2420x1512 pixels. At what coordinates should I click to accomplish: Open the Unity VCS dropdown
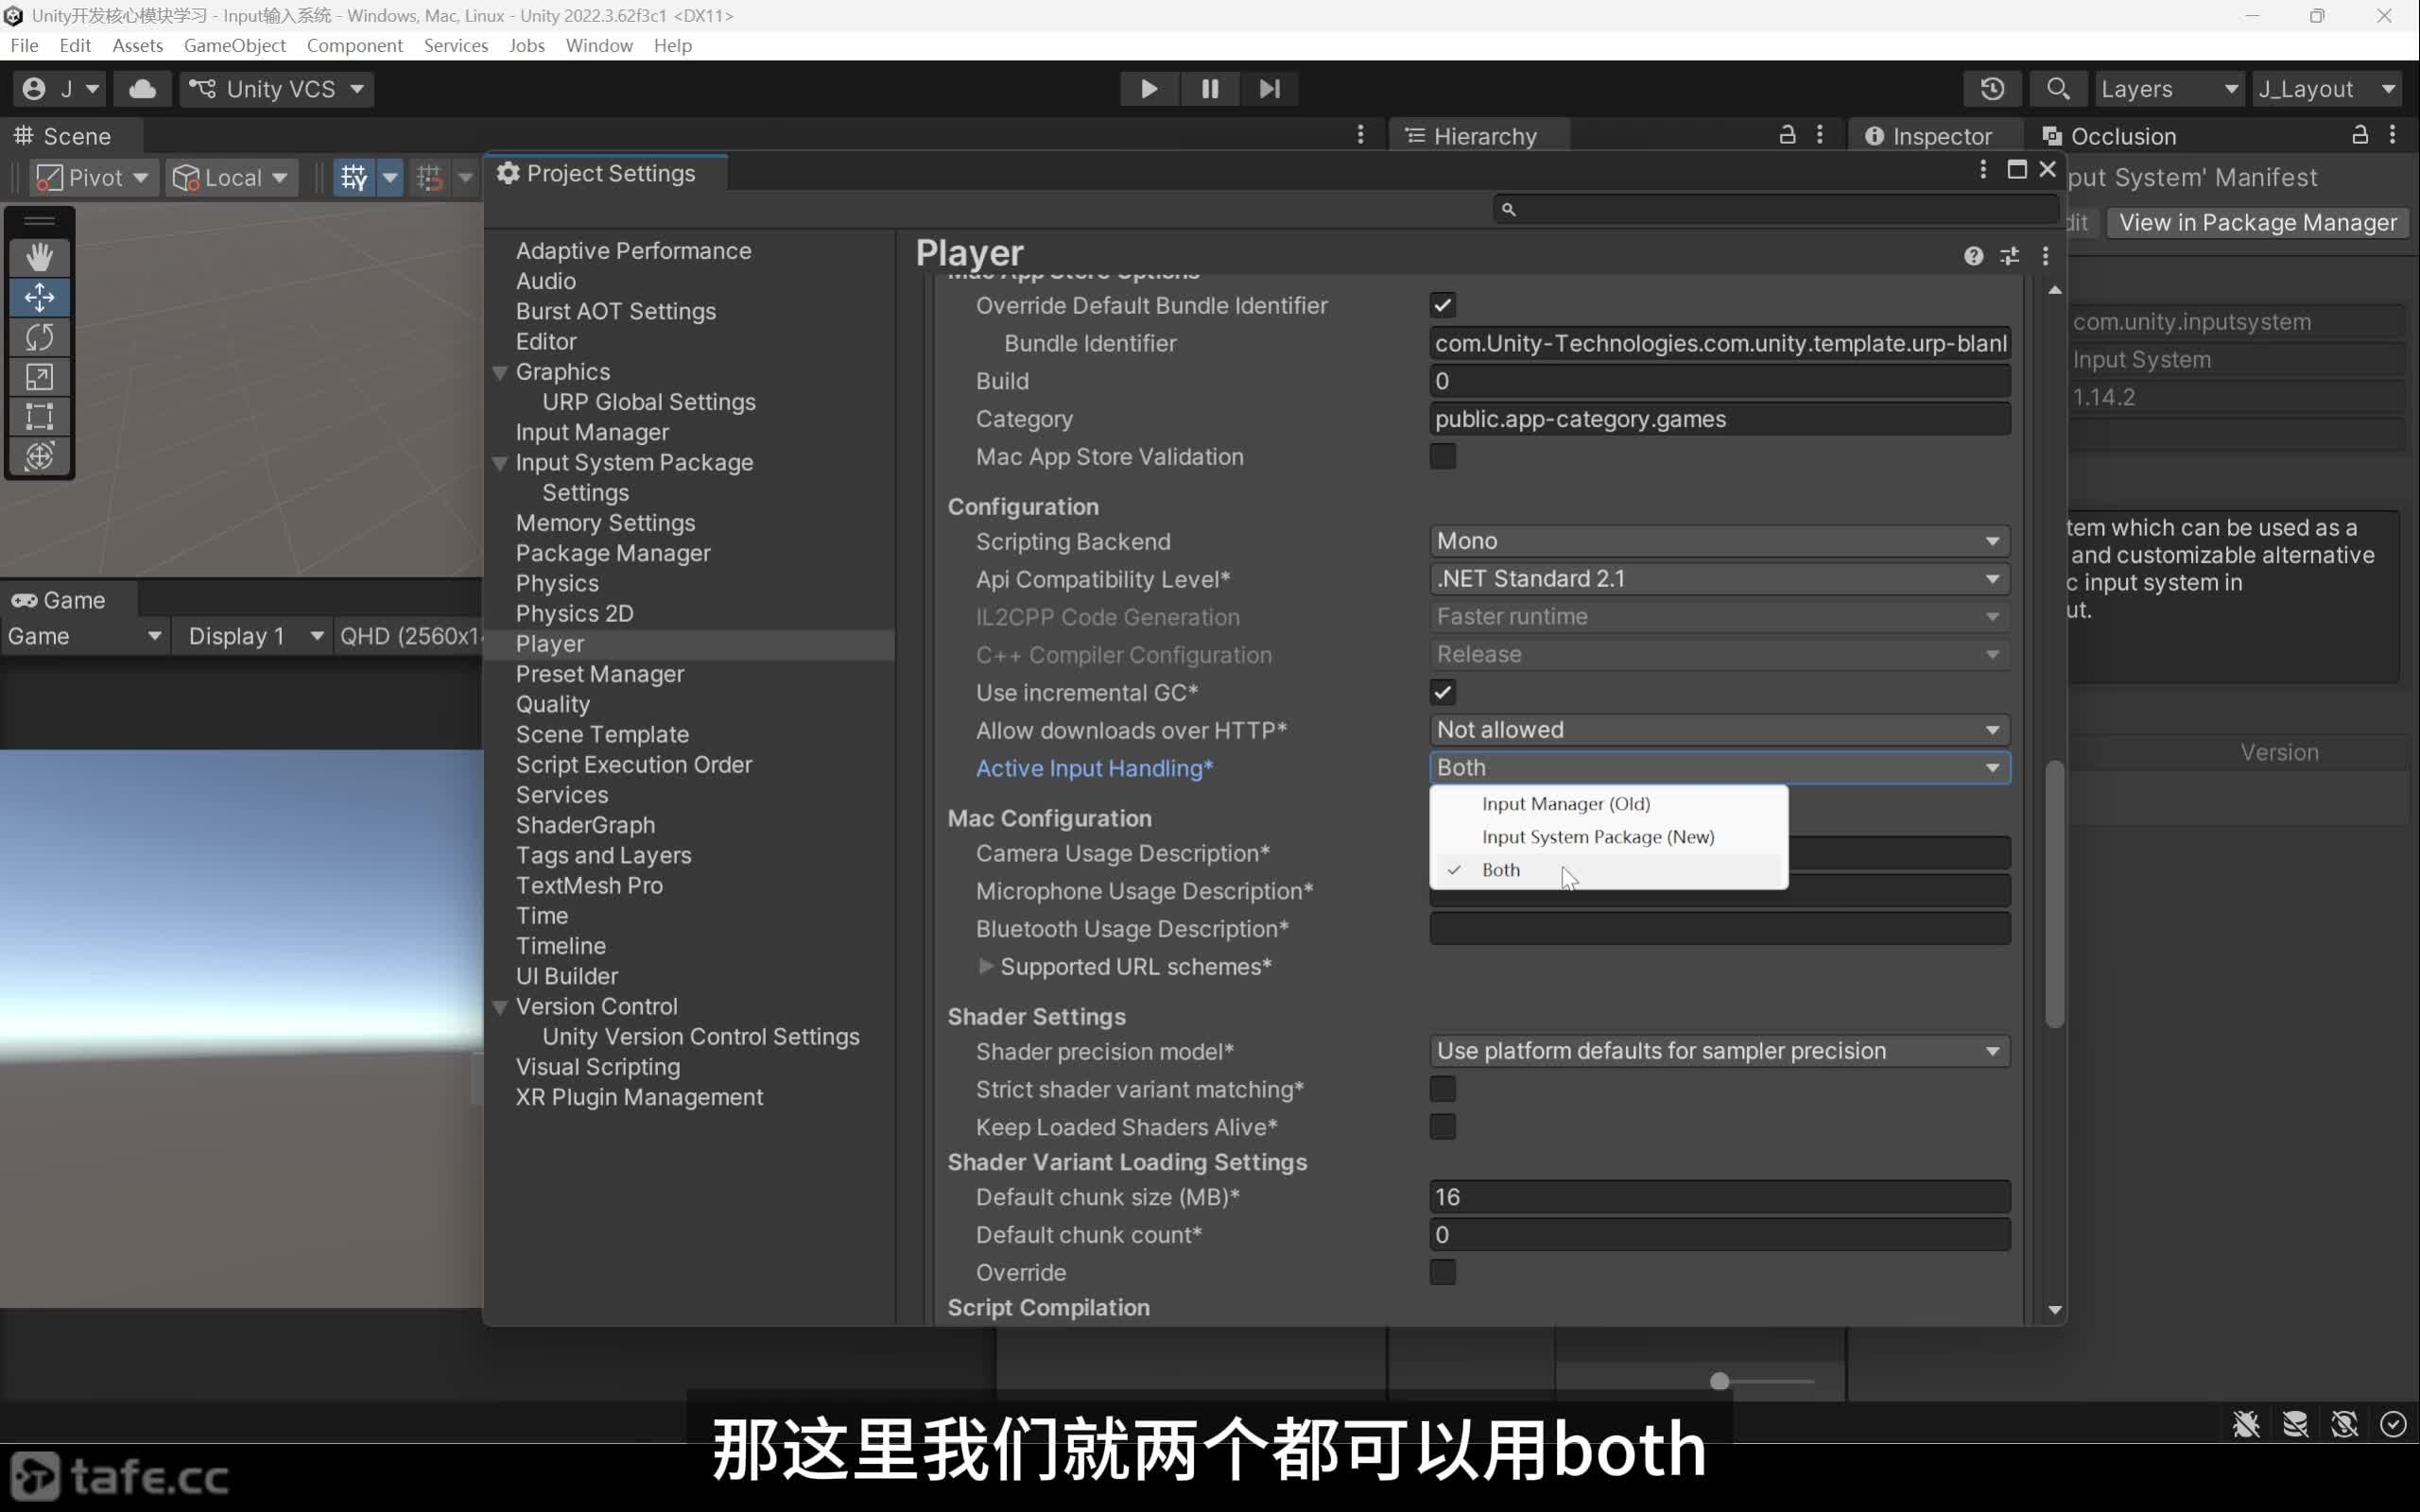click(277, 89)
